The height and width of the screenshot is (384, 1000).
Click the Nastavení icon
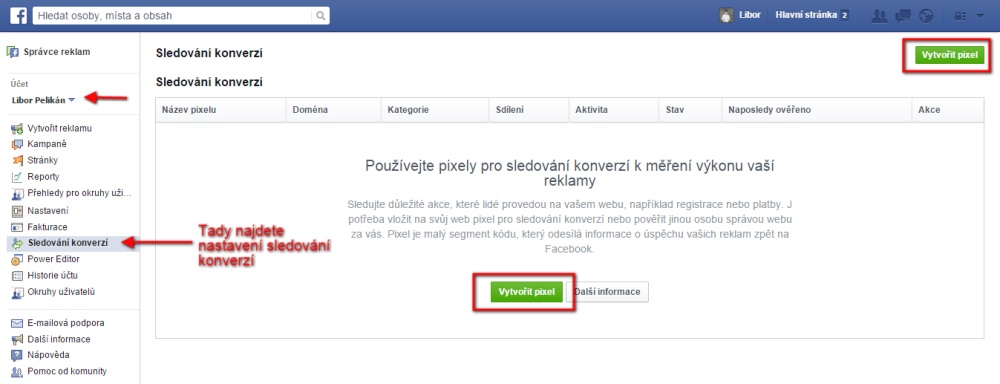coord(17,211)
